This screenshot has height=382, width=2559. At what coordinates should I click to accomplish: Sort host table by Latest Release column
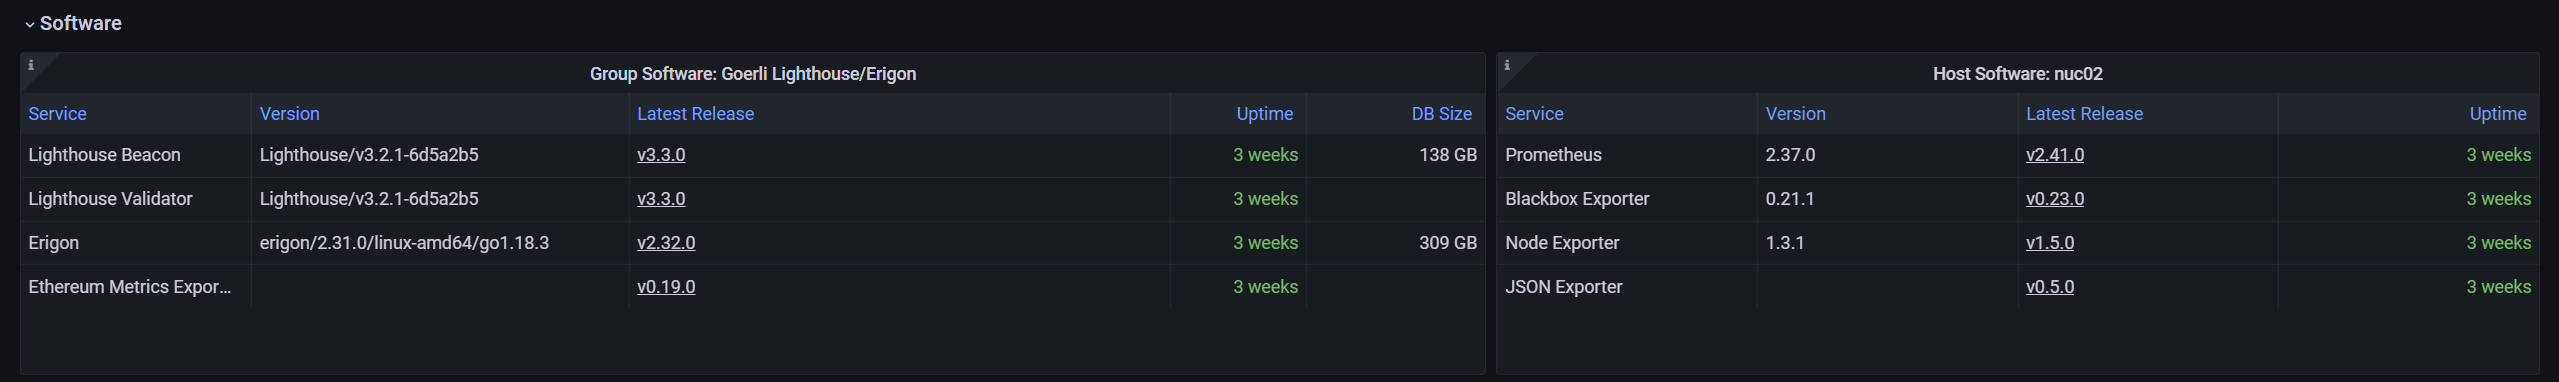tap(2084, 114)
